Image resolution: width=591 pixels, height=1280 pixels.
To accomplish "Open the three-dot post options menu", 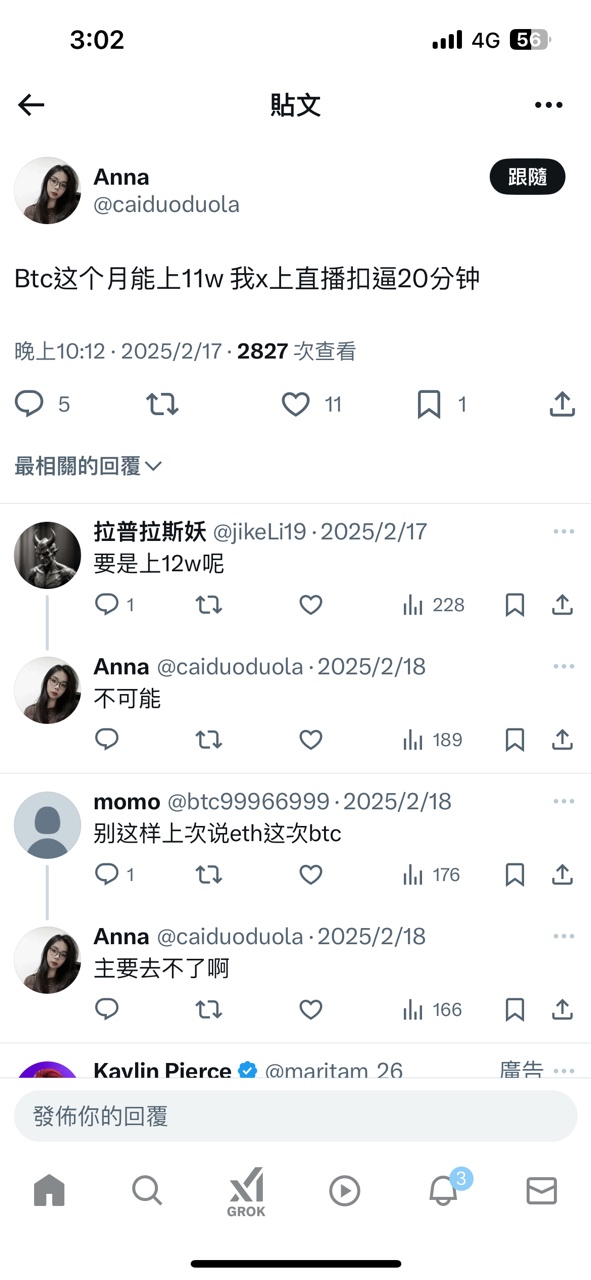I will (x=549, y=105).
